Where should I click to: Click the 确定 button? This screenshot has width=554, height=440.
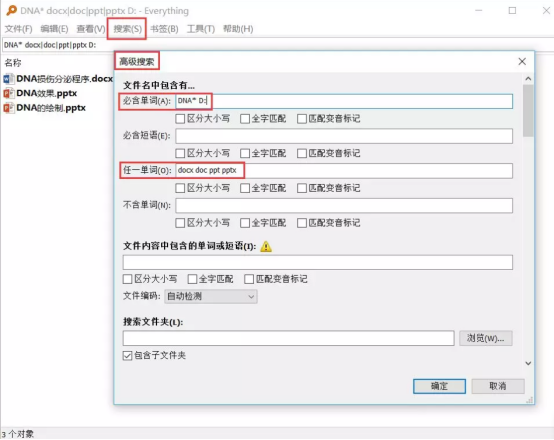click(439, 386)
